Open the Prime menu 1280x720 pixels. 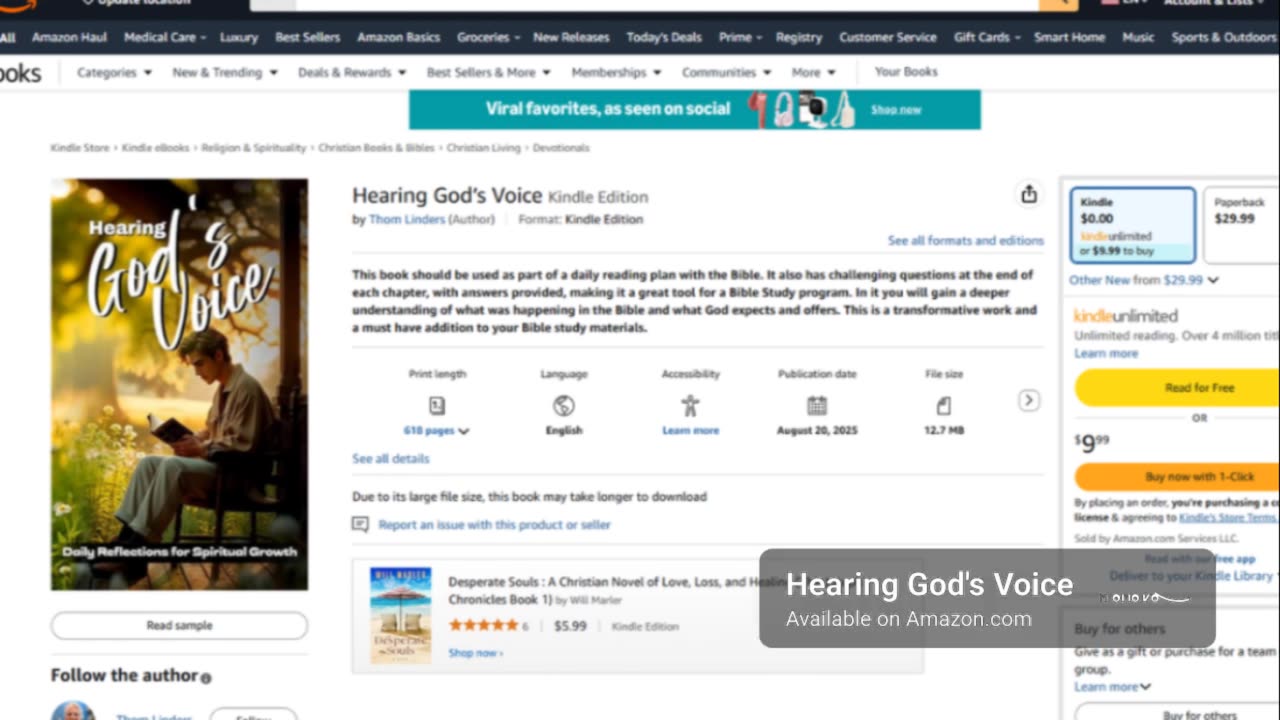click(740, 37)
